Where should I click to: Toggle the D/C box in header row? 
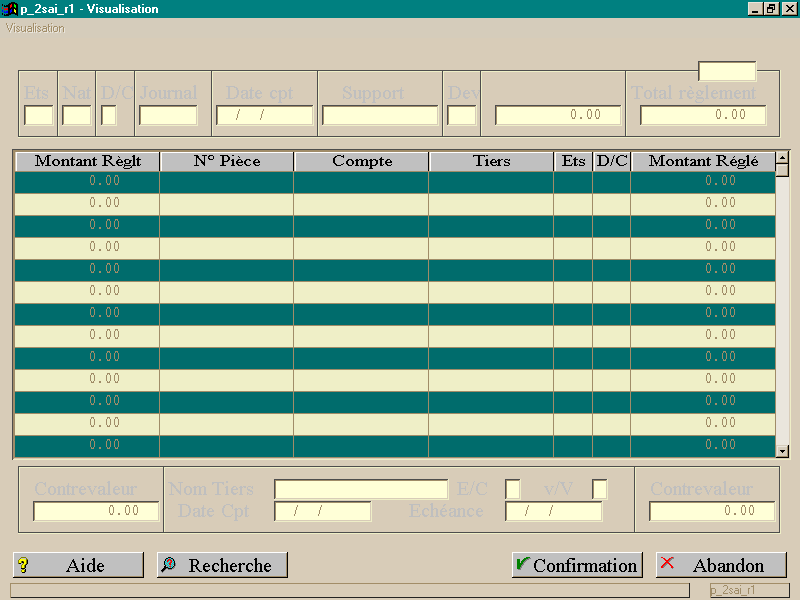pos(109,115)
